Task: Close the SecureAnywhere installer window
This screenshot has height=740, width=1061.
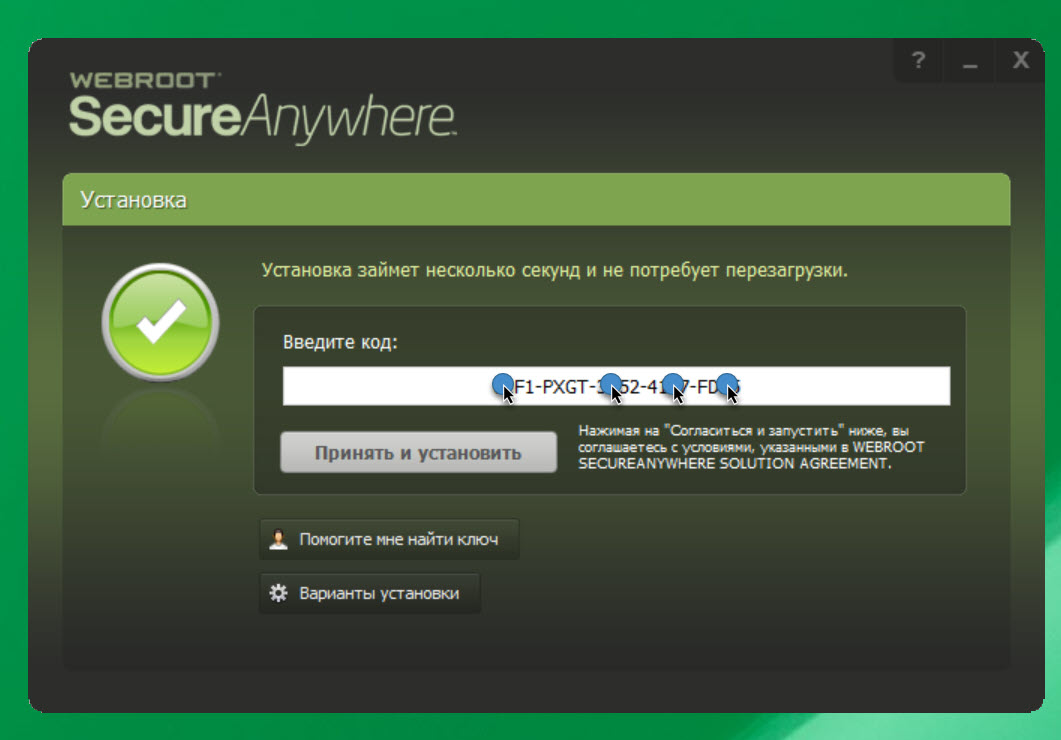Action: coord(1020,61)
